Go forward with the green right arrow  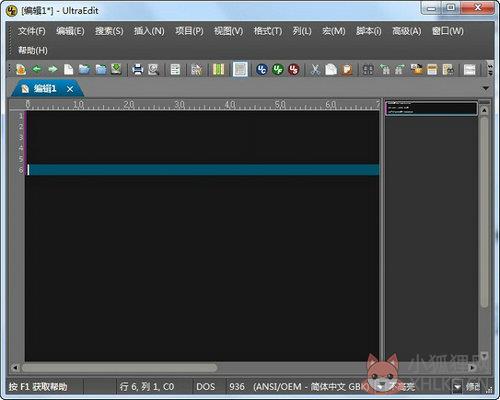tap(53, 69)
